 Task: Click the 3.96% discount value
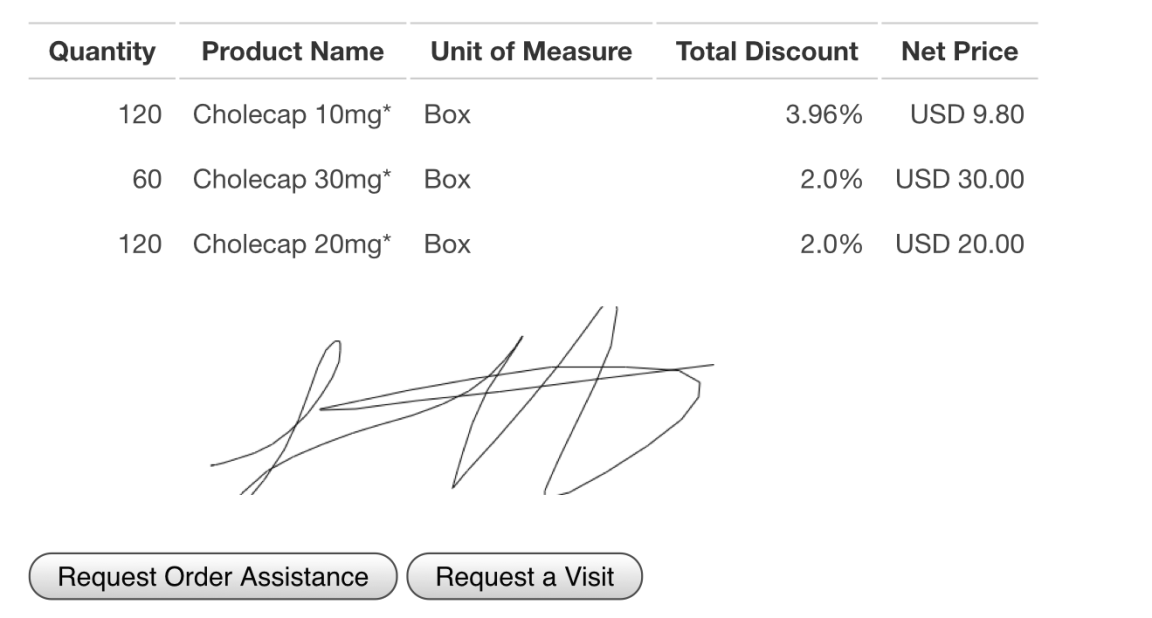pyautogui.click(x=823, y=115)
